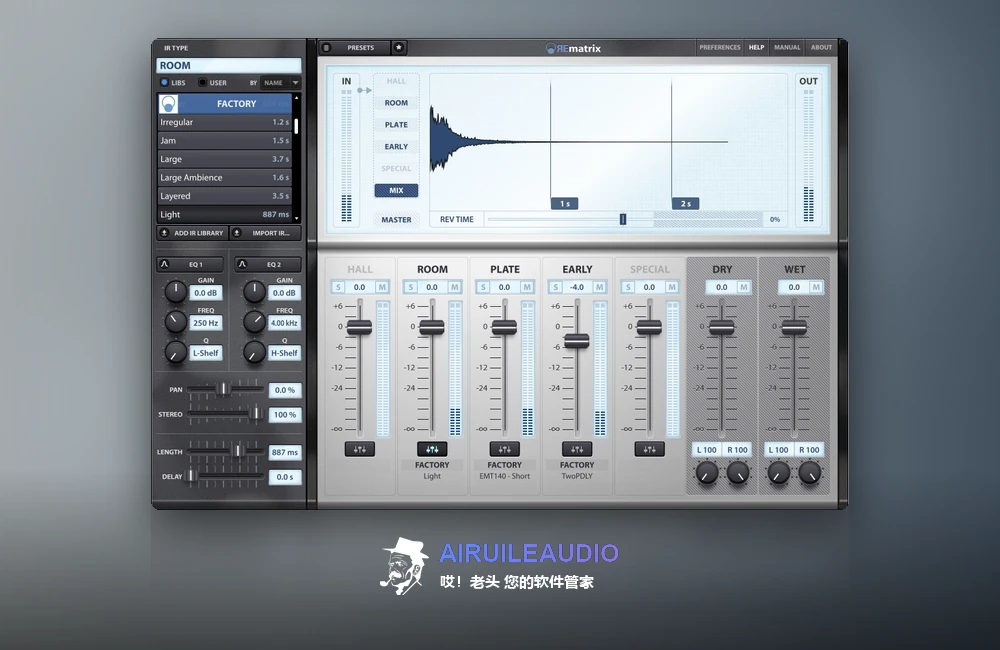Open the ABOUT menu item
The height and width of the screenshot is (650, 1000).
821,47
